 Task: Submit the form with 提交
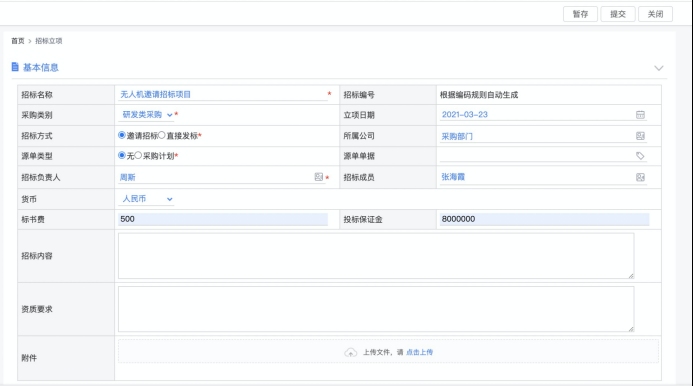point(617,14)
